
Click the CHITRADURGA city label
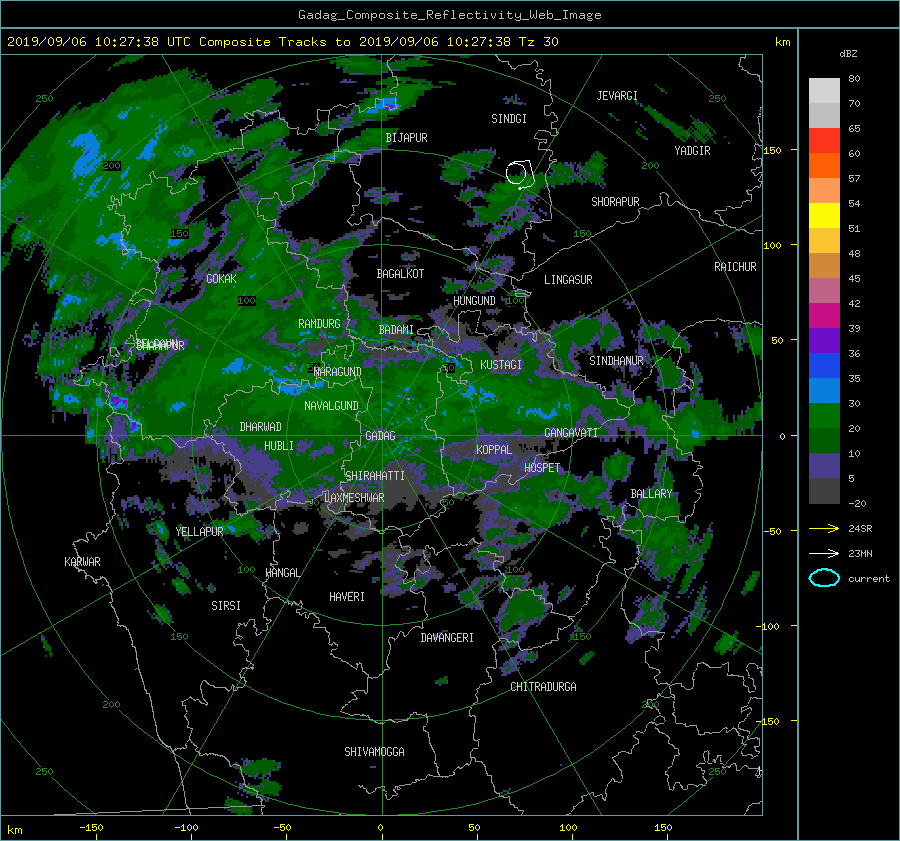coord(544,687)
